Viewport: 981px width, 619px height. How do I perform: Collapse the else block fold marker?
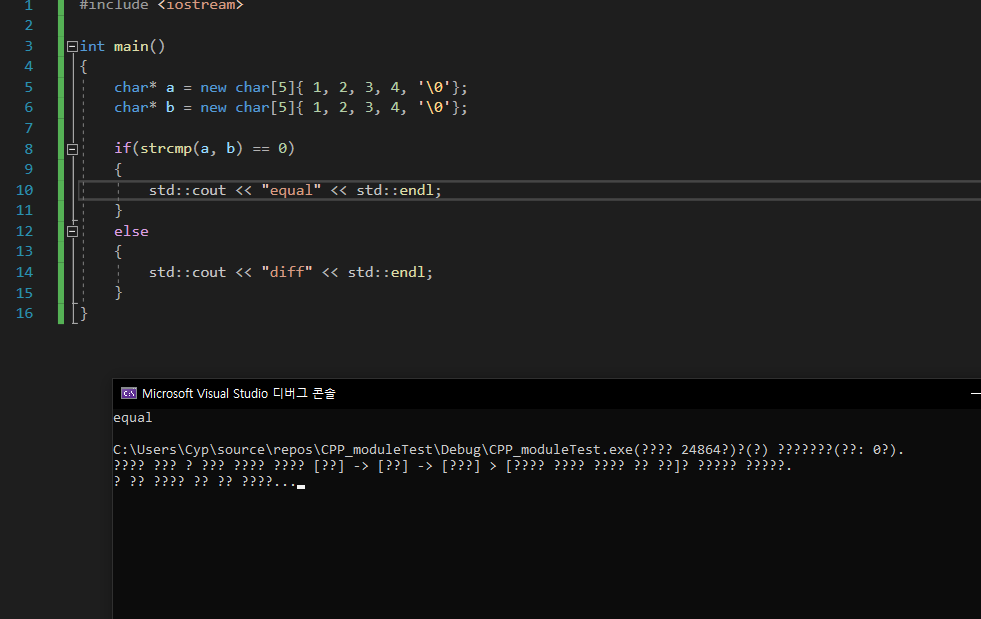click(72, 232)
